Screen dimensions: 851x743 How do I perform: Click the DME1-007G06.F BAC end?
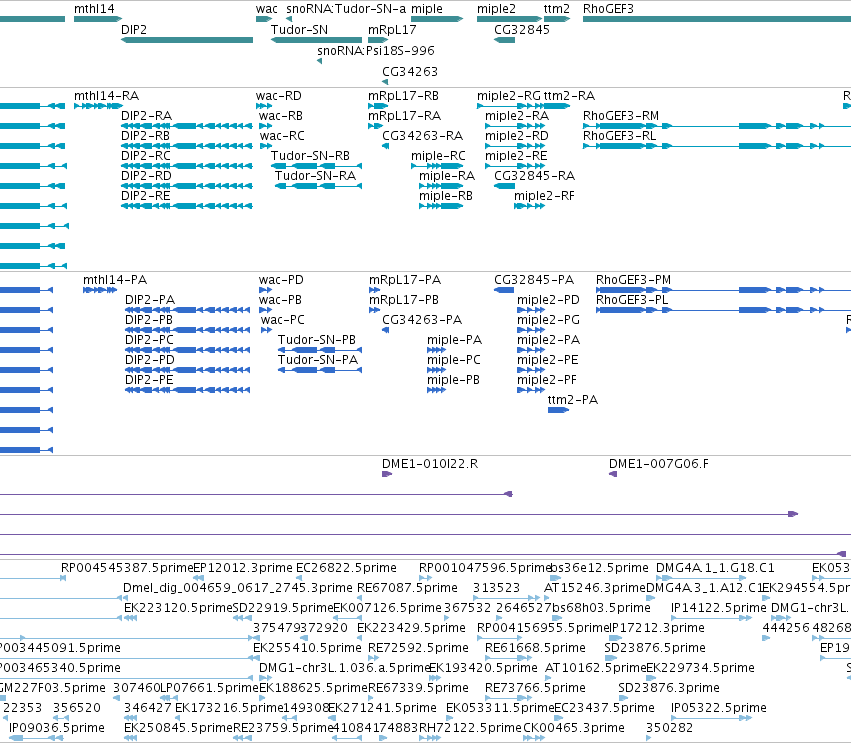(x=613, y=474)
